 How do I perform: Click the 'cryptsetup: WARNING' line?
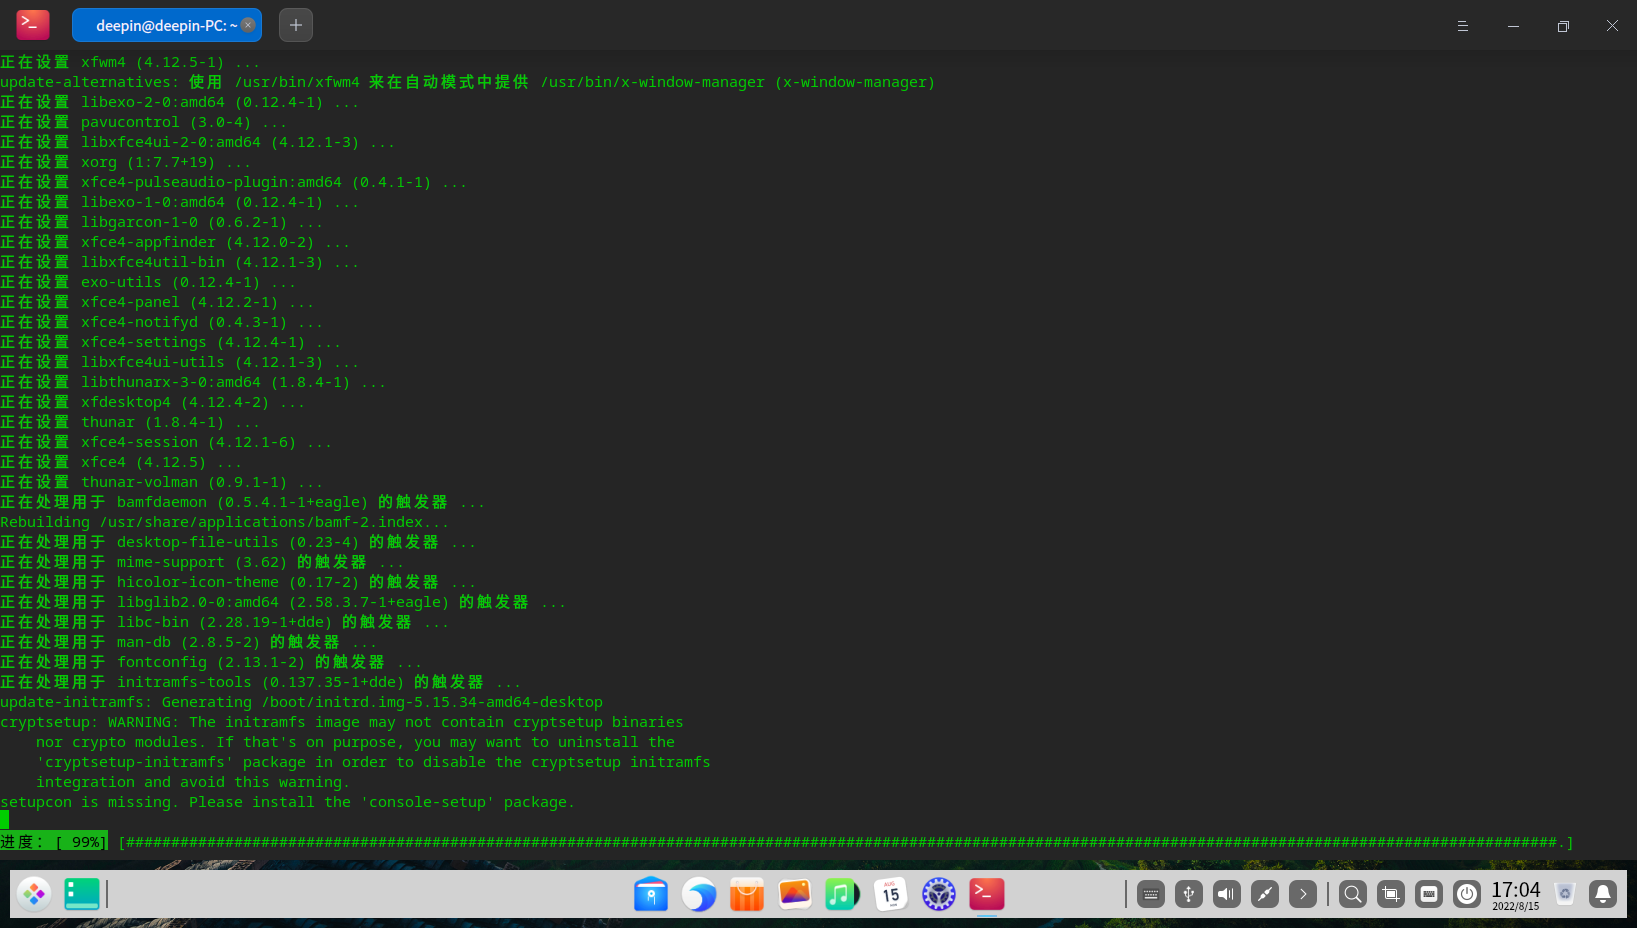click(342, 722)
